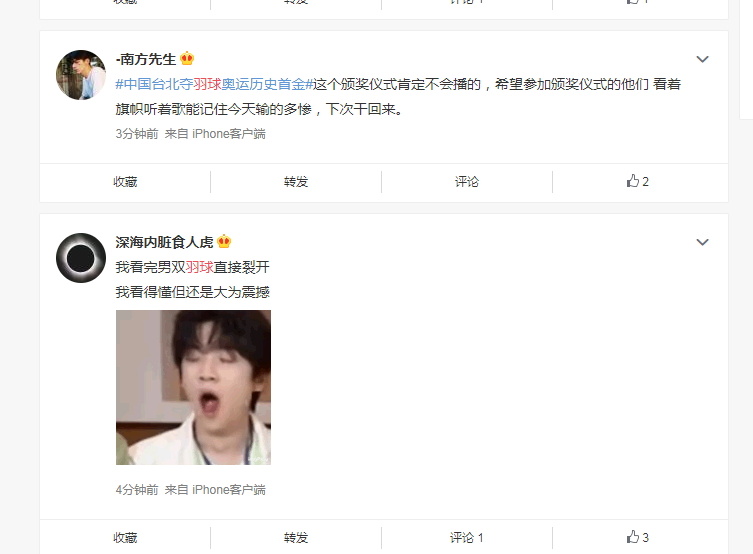The height and width of the screenshot is (554, 753).
Task: Open the username link 深海内脏食人虎
Action: (x=164, y=242)
